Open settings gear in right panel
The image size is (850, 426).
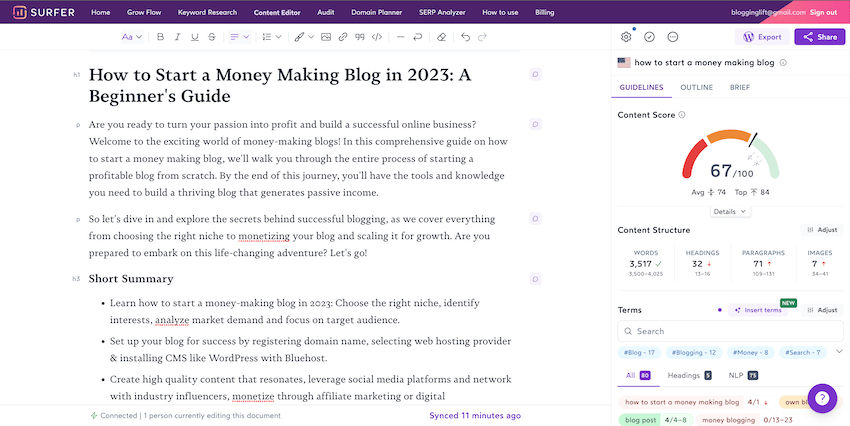(626, 37)
